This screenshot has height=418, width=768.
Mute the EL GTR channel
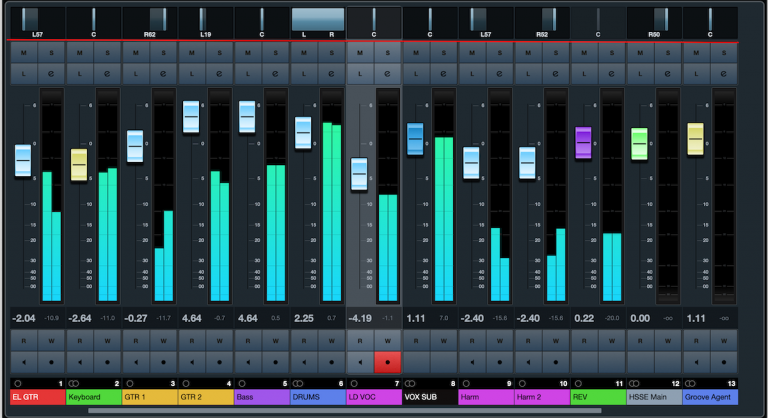coord(23,52)
